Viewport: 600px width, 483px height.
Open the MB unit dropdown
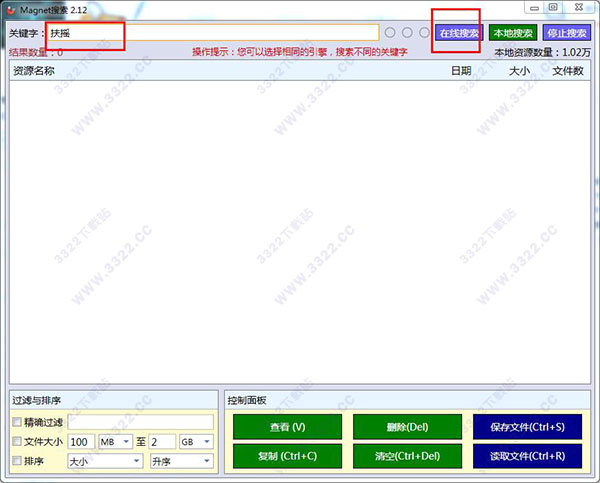pos(114,442)
